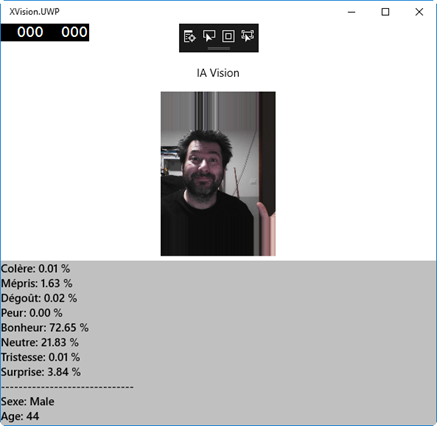
Task: Toggle Display Layout Adorners icon
Action: [228, 36]
